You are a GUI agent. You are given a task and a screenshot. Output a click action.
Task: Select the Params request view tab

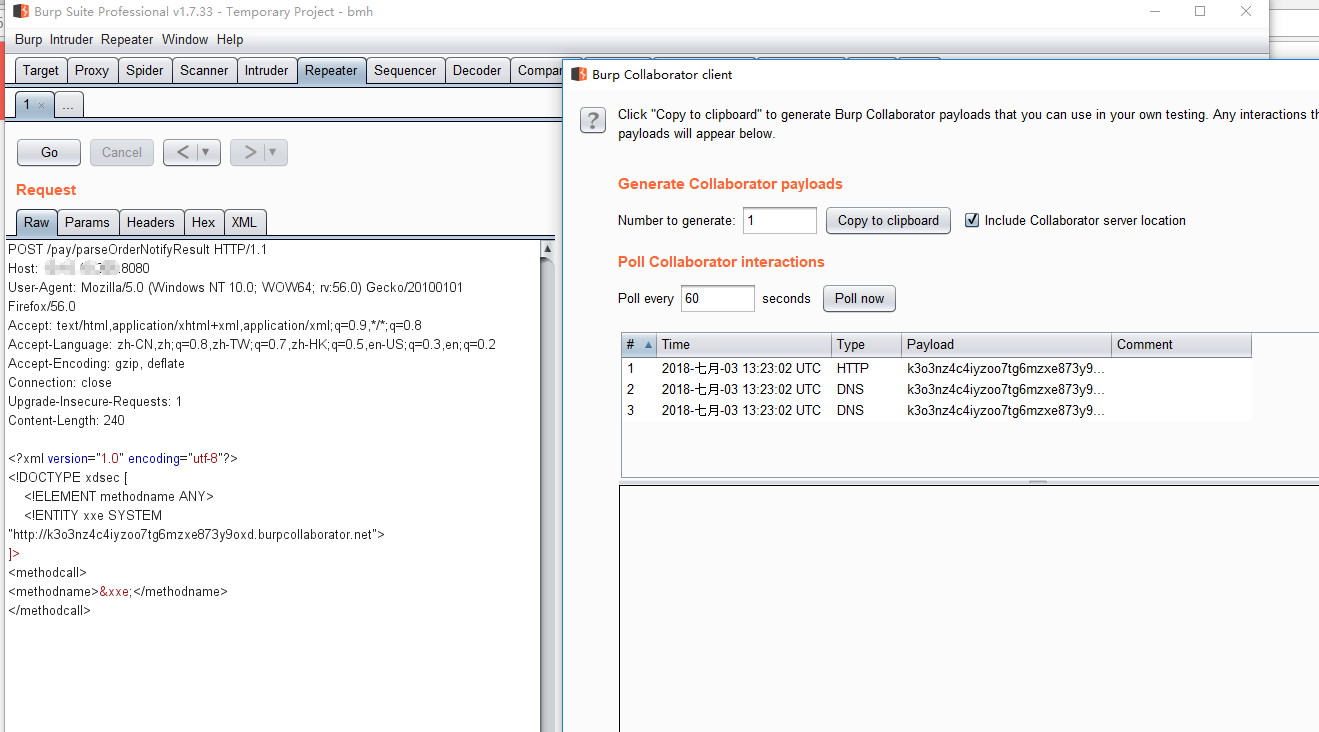(x=88, y=222)
